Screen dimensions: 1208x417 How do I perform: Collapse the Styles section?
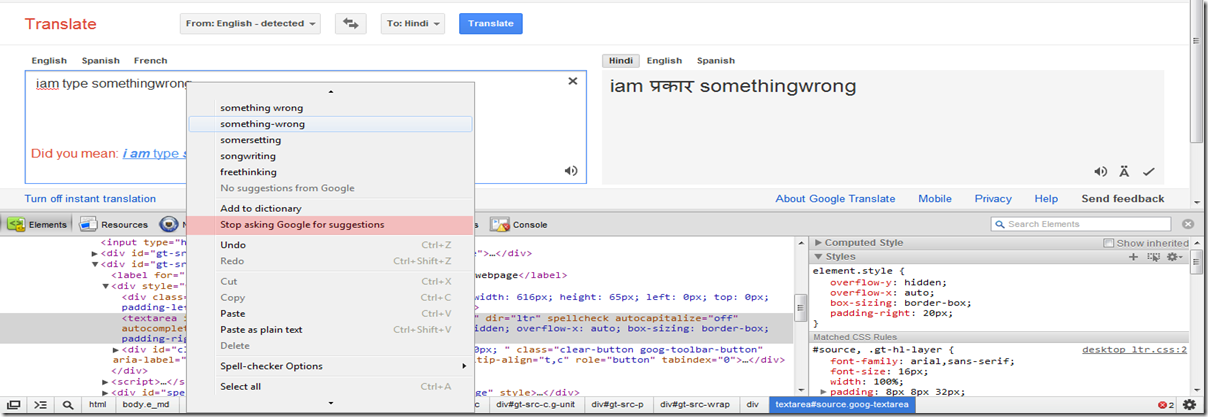tap(820, 257)
